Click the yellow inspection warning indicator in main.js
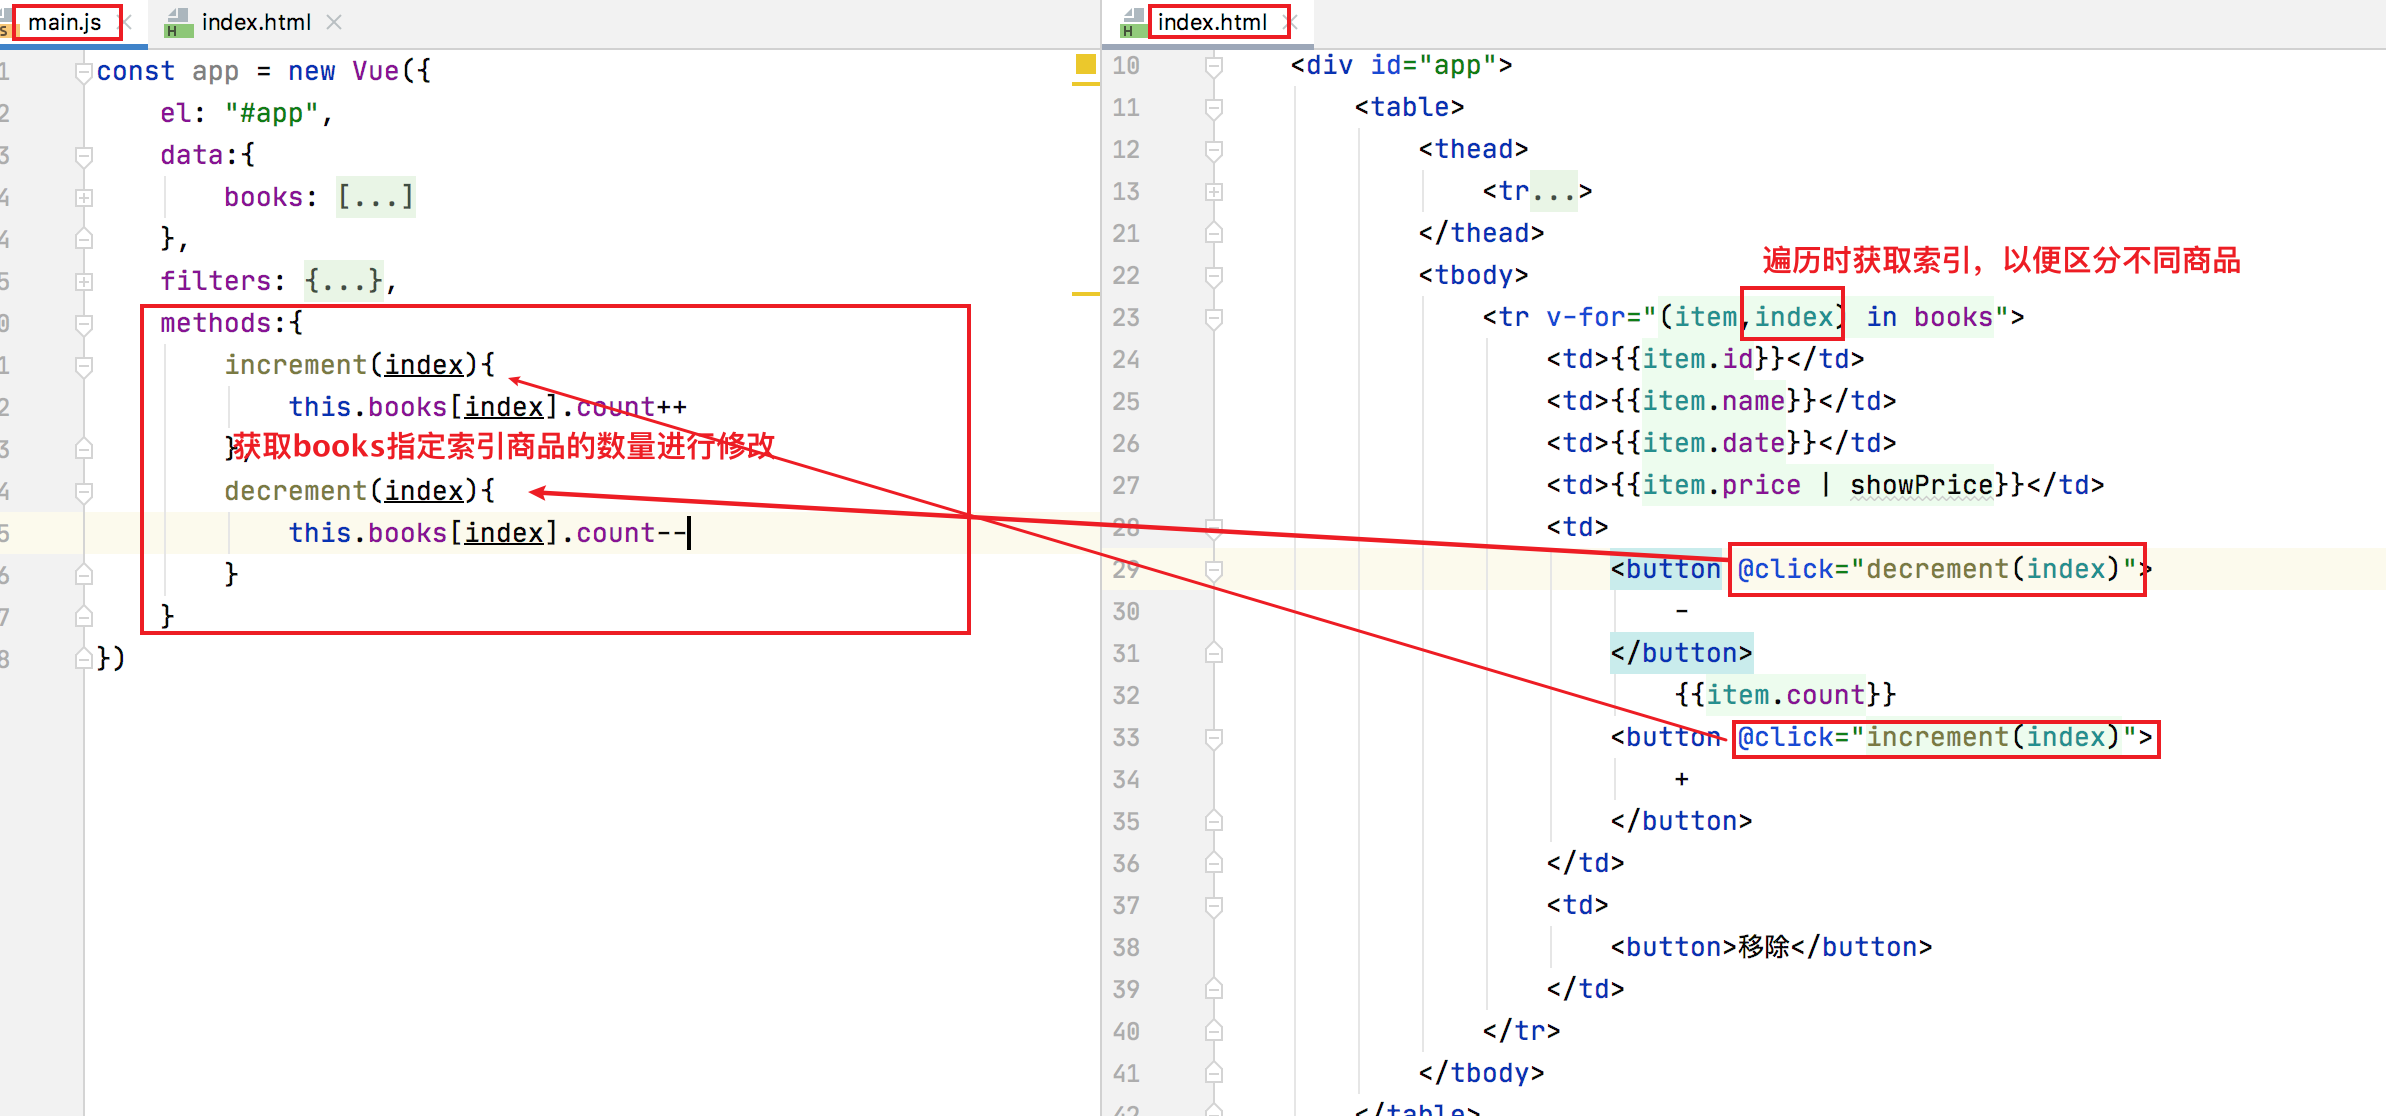The width and height of the screenshot is (2386, 1116). [1085, 65]
